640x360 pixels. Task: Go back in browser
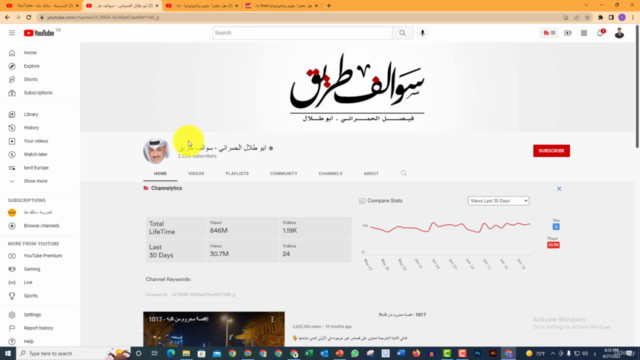click(x=7, y=18)
